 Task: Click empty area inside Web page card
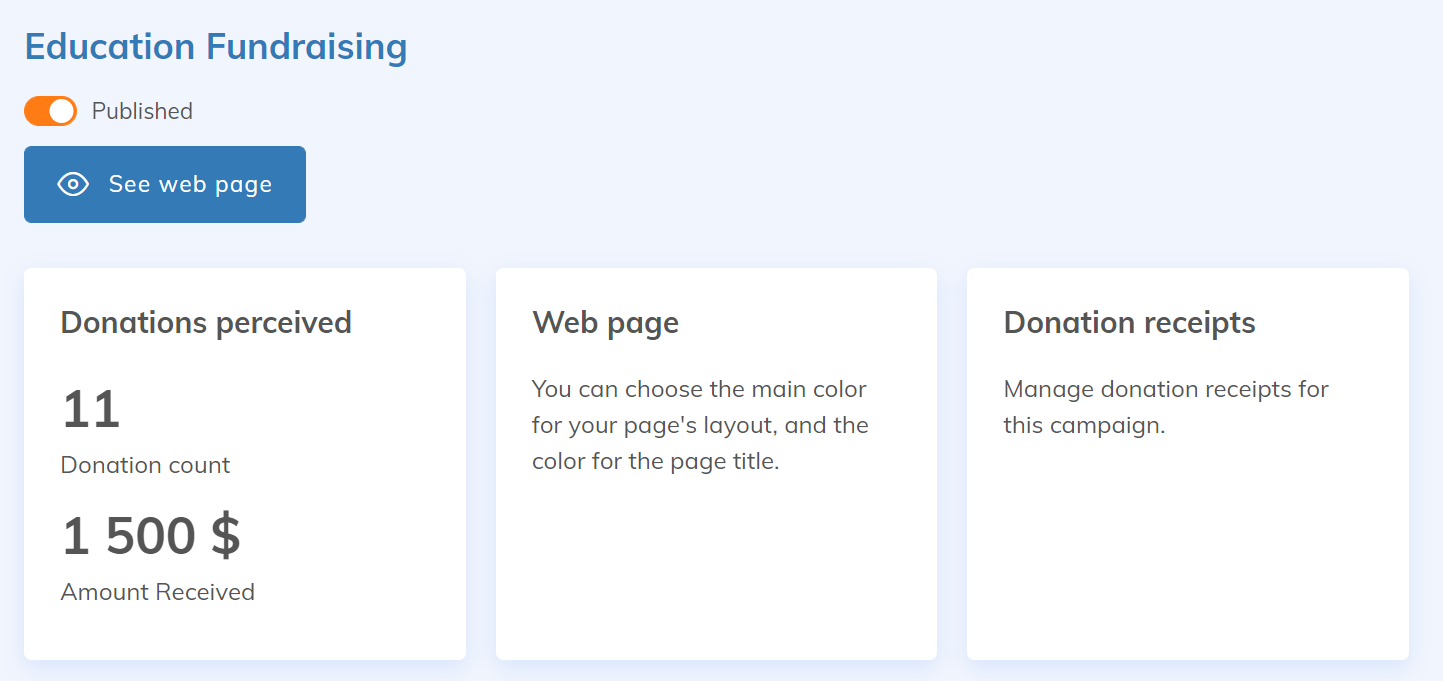(x=715, y=570)
